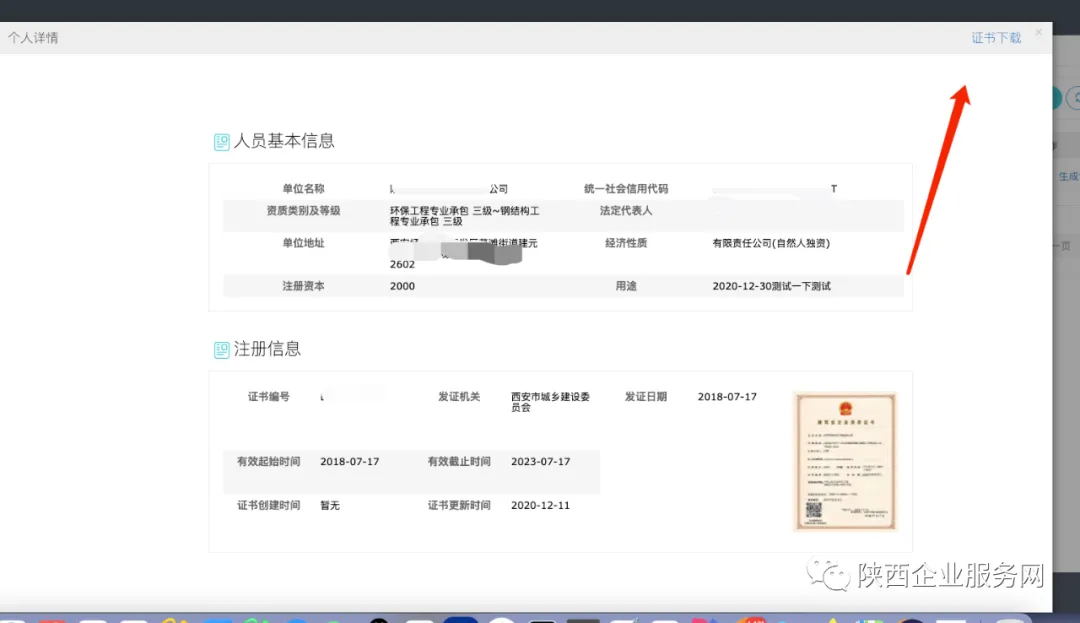Click the update date 2020-12-11

point(541,505)
